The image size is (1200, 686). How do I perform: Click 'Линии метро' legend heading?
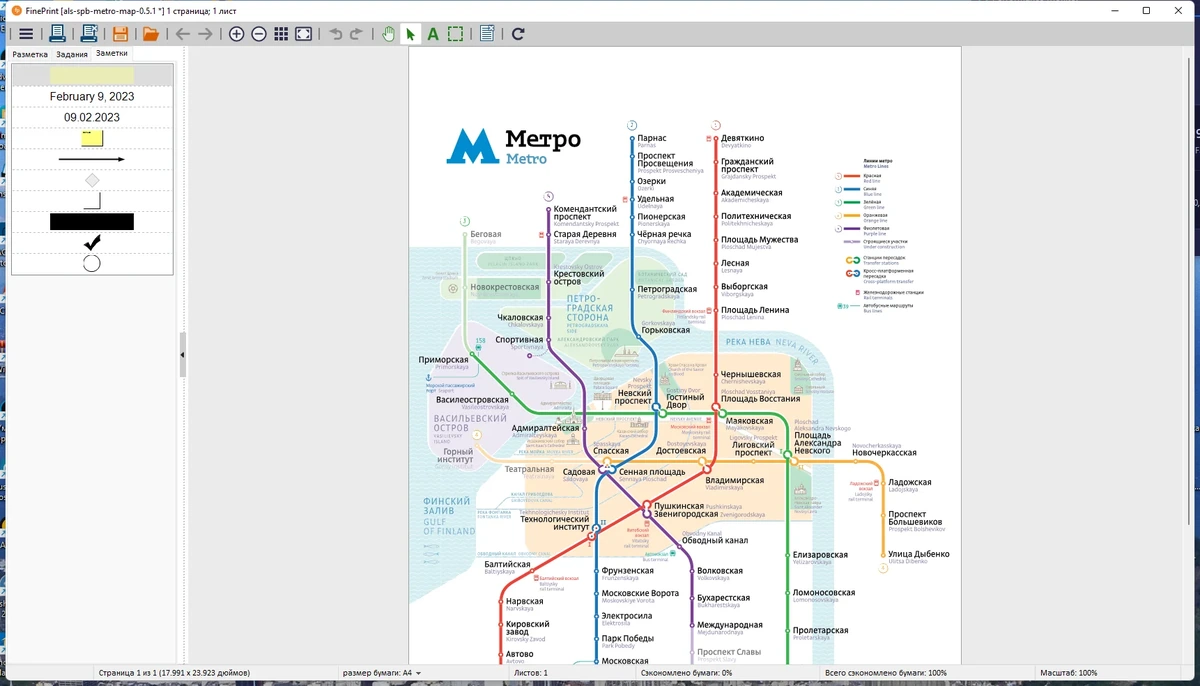pos(878,161)
